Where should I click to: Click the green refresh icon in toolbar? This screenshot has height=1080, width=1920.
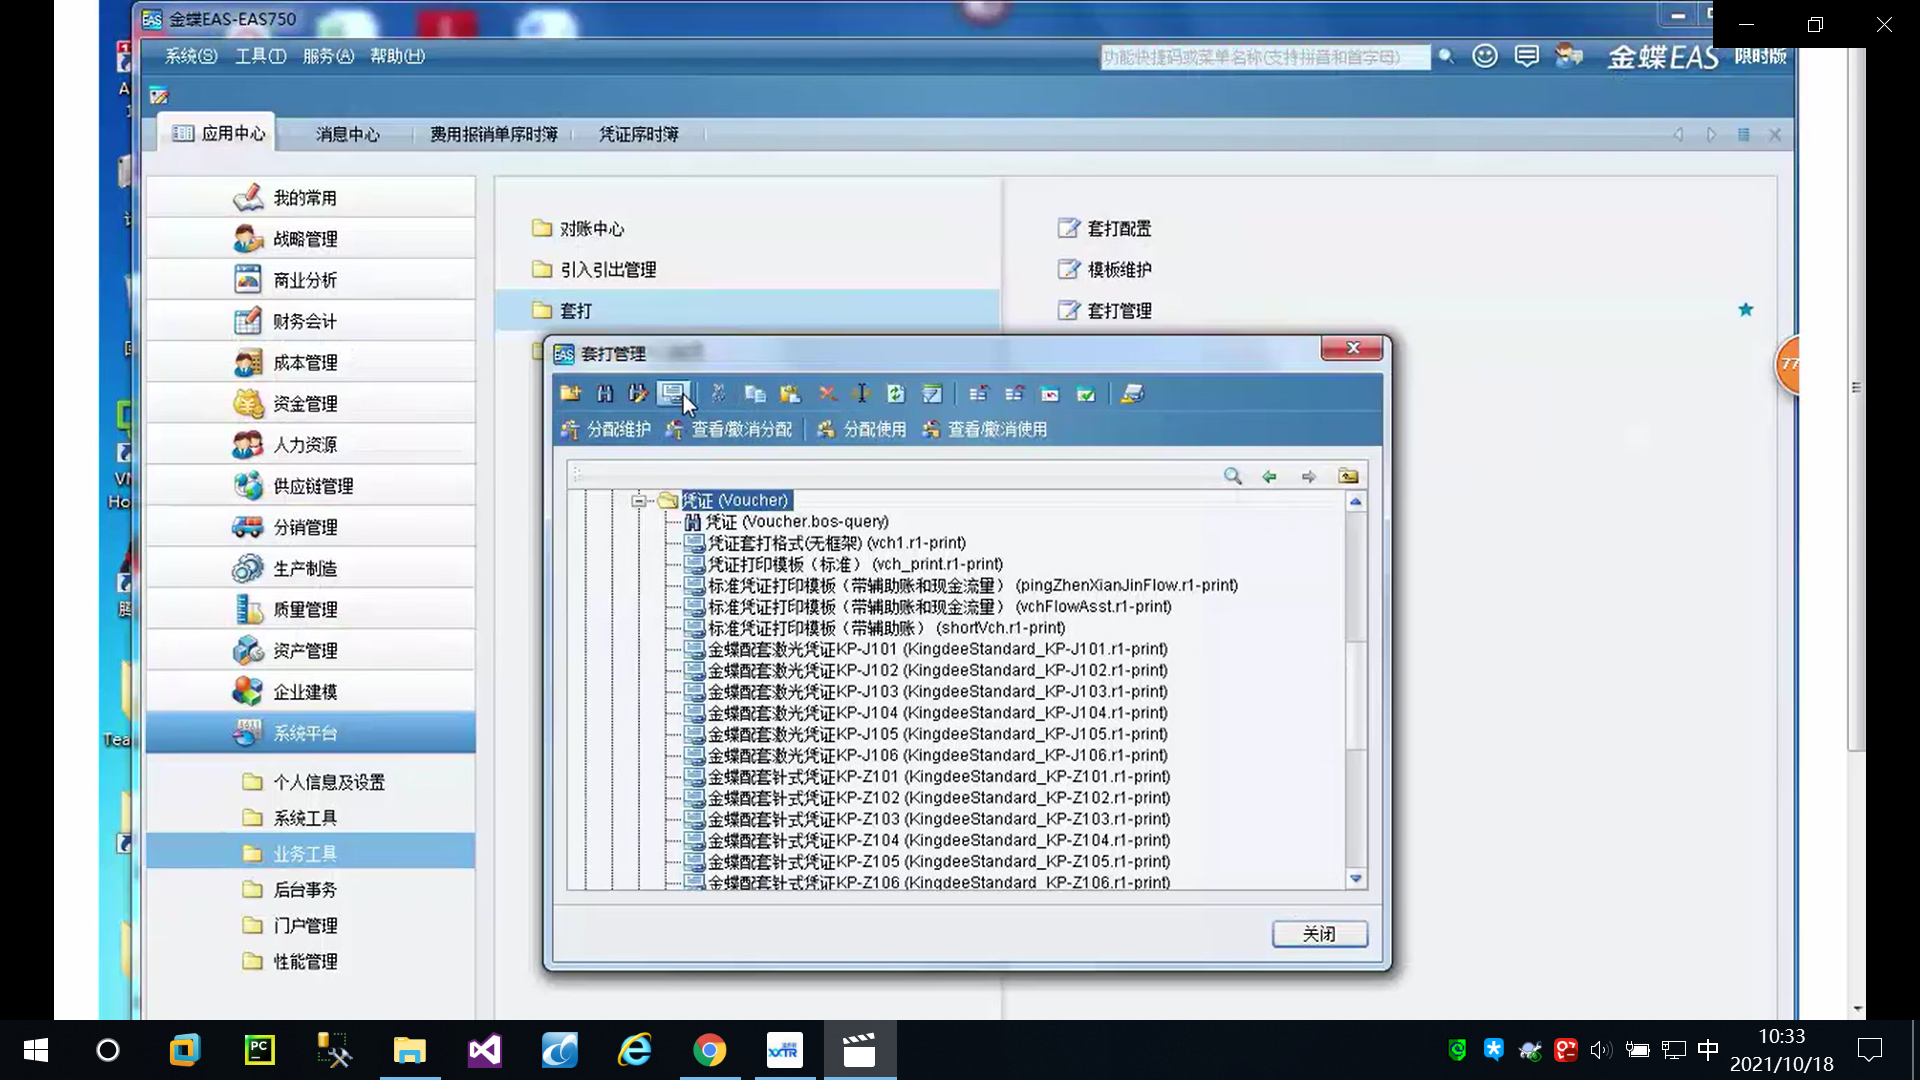click(896, 394)
